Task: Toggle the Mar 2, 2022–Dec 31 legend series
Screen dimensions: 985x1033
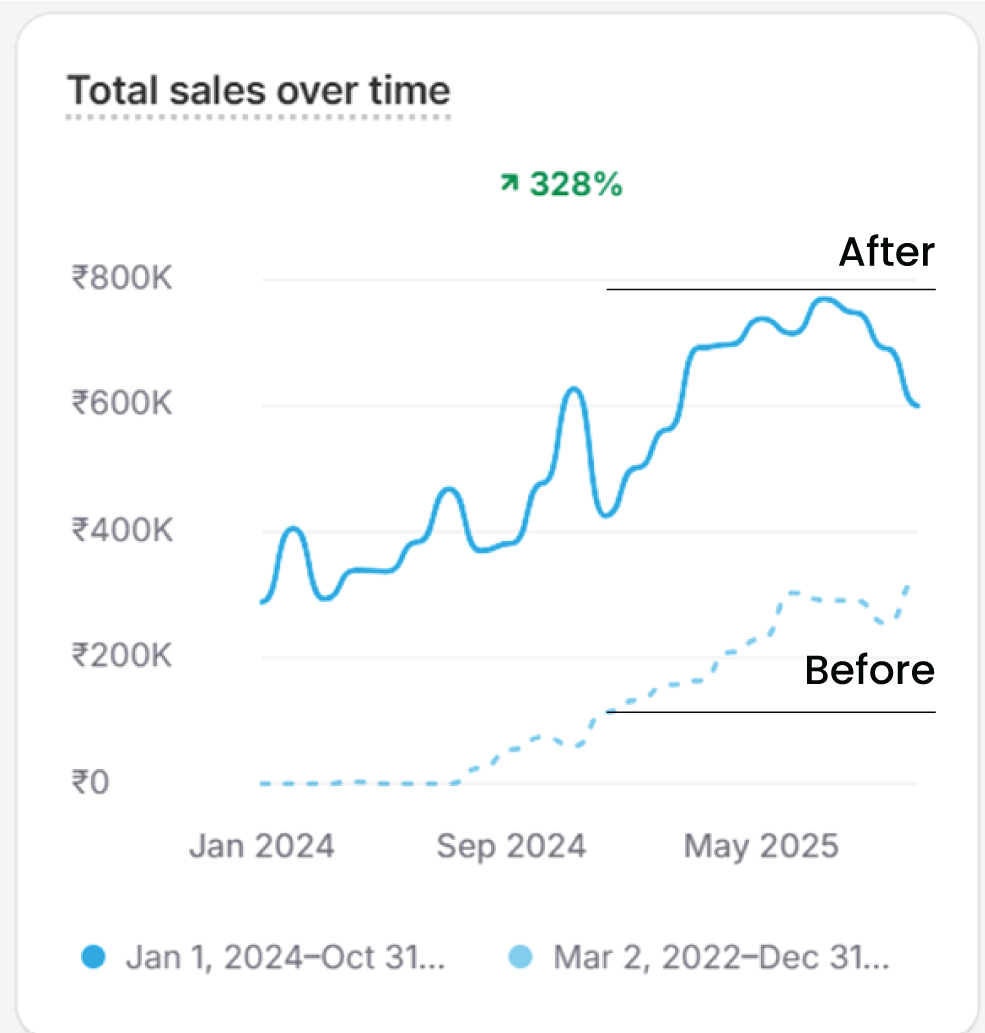Action: 720,957
